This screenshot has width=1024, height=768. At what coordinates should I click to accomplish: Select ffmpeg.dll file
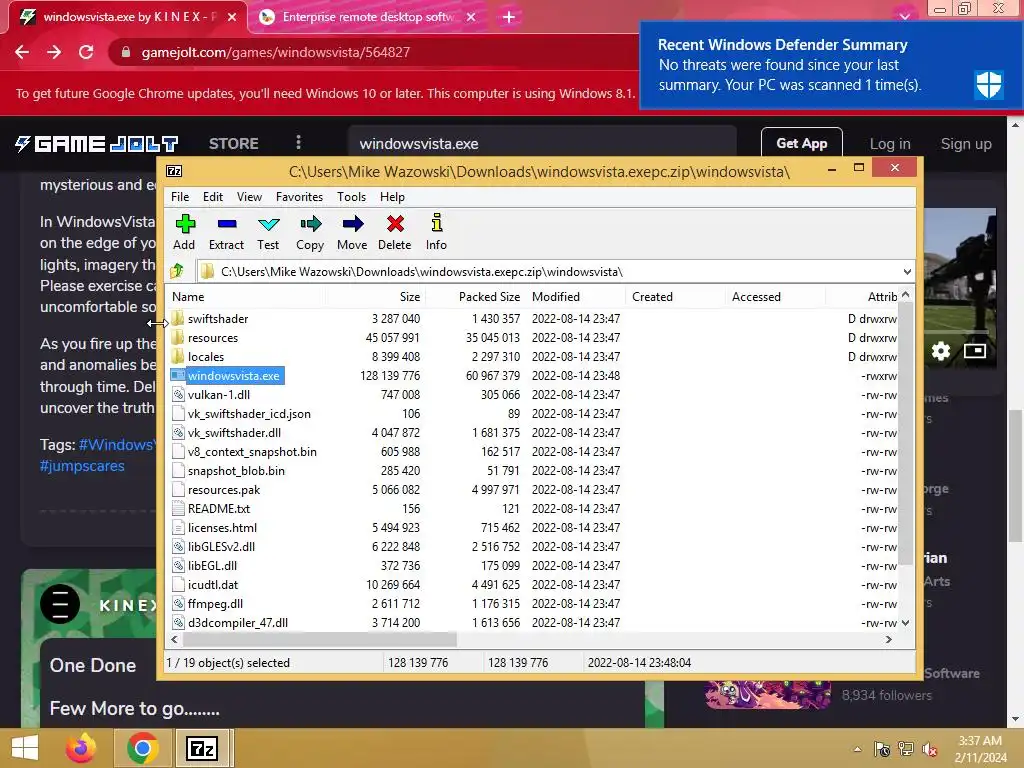point(216,604)
